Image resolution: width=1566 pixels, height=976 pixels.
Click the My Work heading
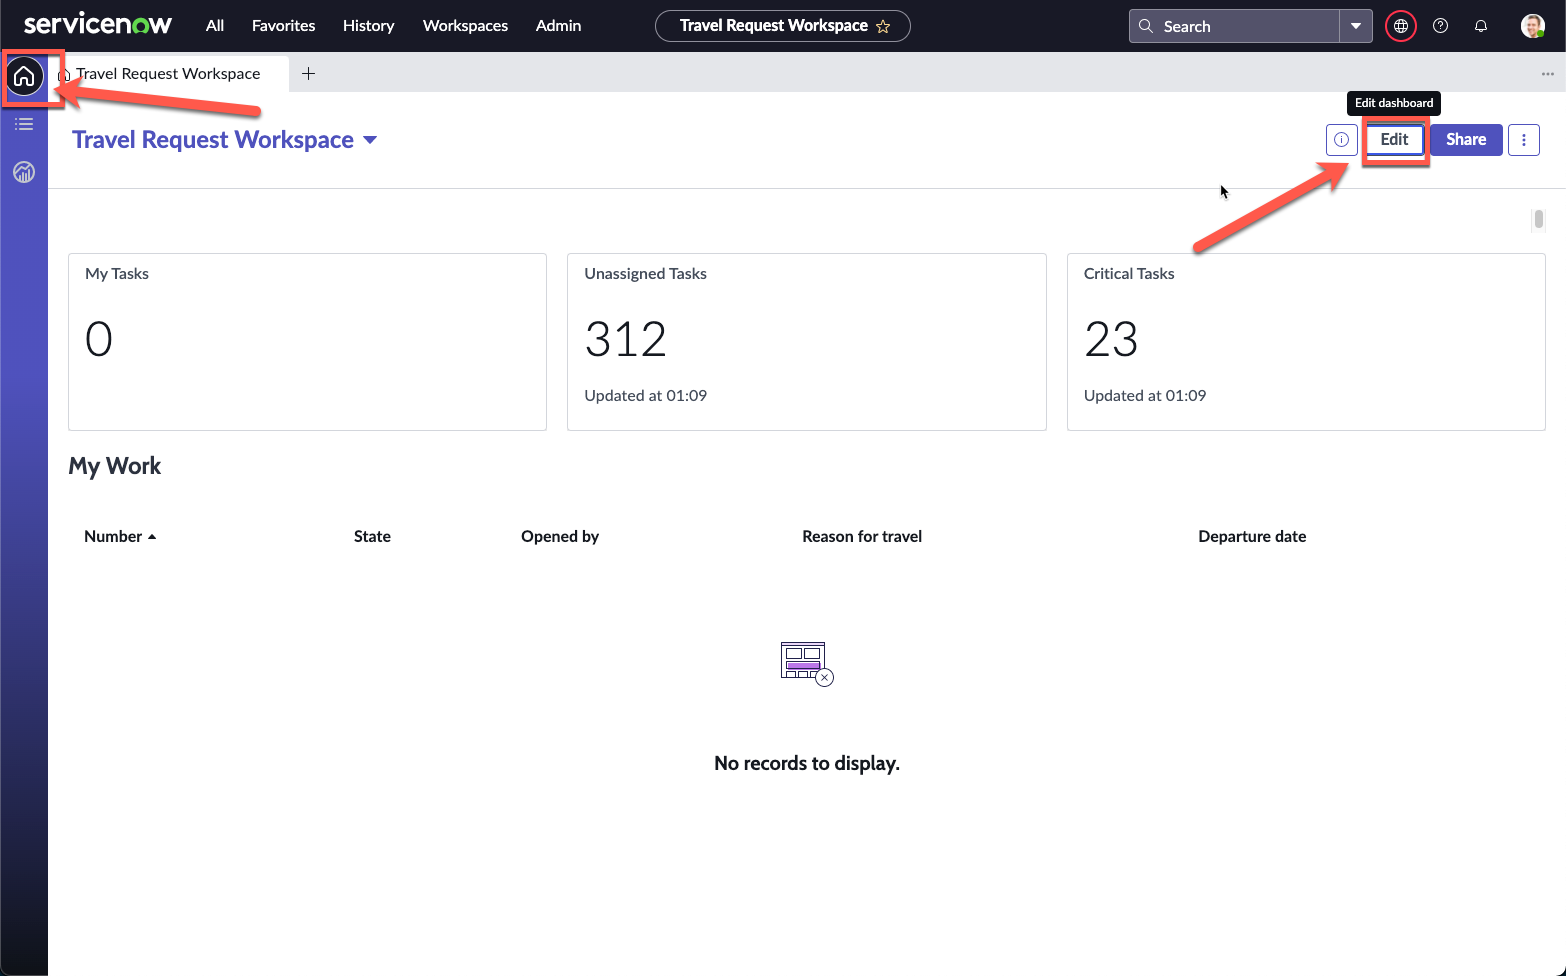pyautogui.click(x=115, y=466)
